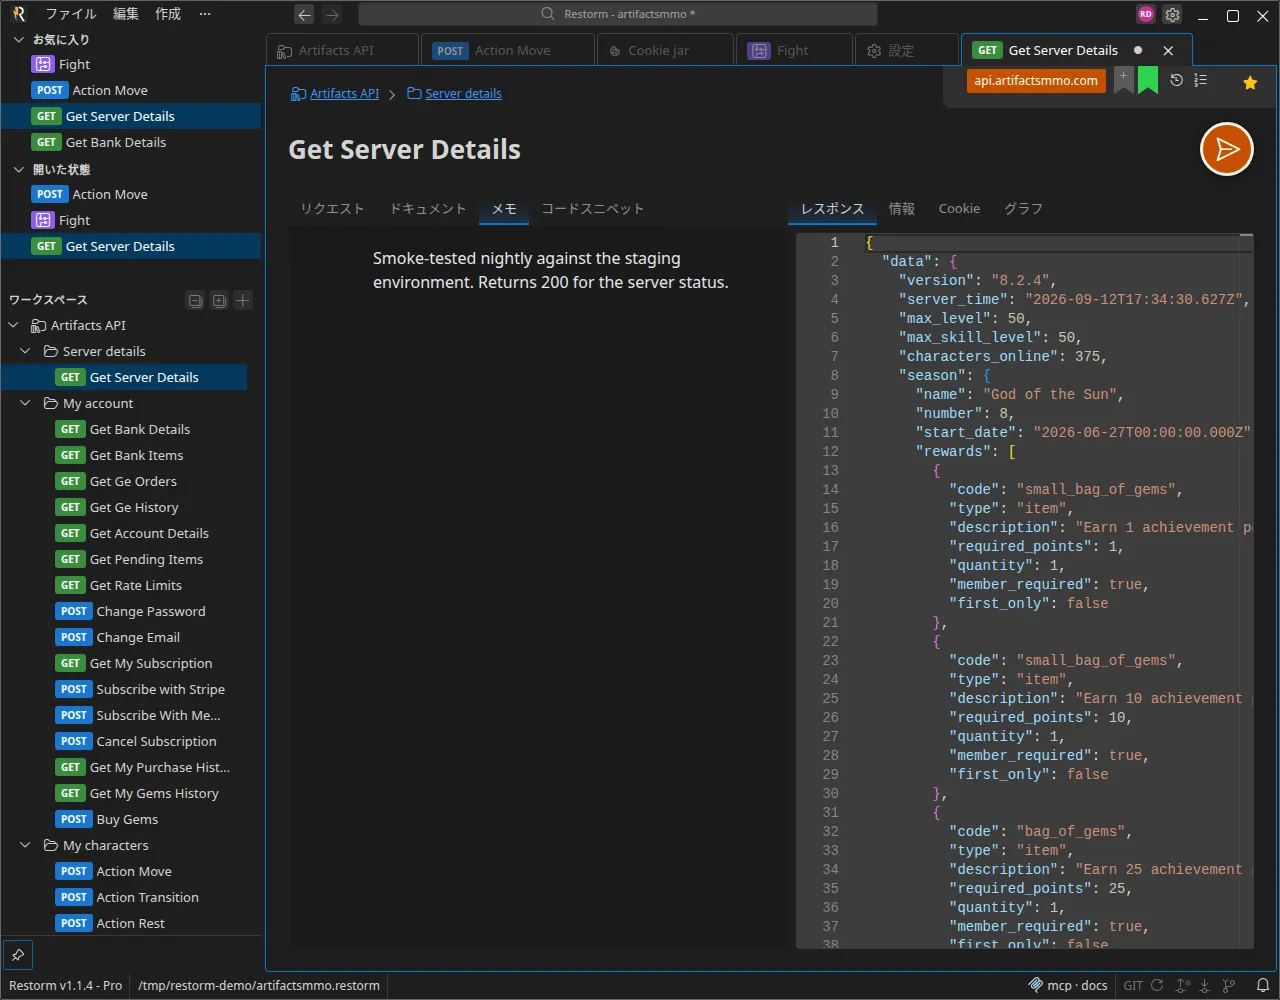Collapse the My account folder
This screenshot has height=1000, width=1280.
[26, 403]
